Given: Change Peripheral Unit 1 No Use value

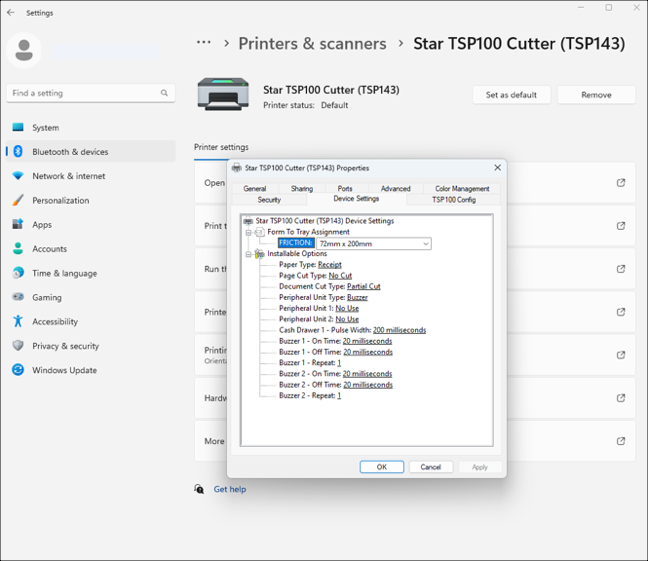Looking at the screenshot, I should [347, 308].
